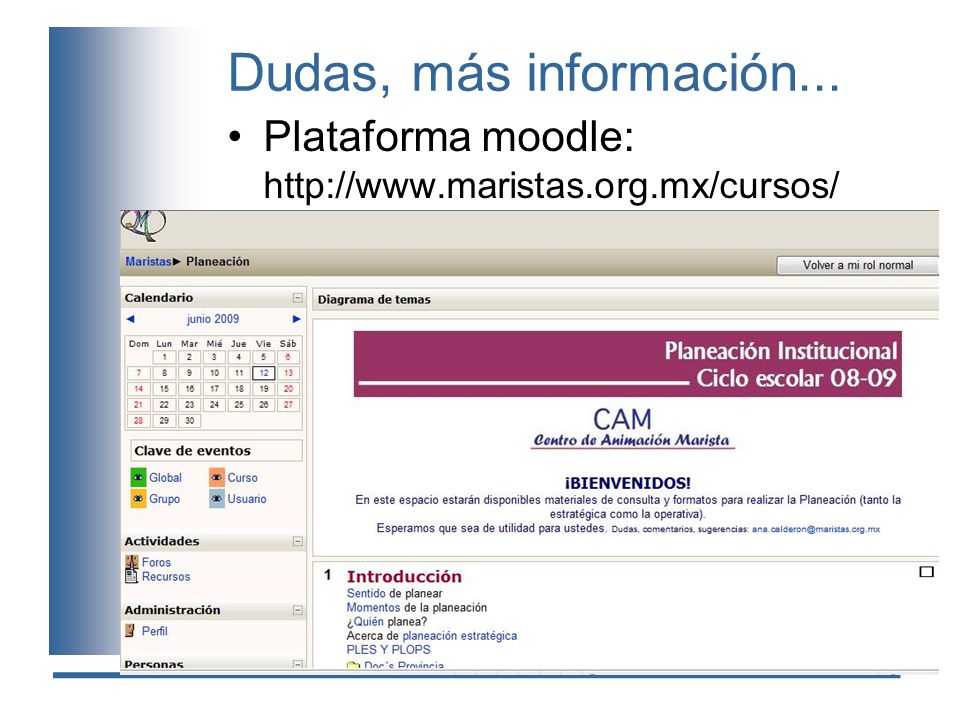
Task: Click the Diagrama de temas heading
Action: point(374,299)
